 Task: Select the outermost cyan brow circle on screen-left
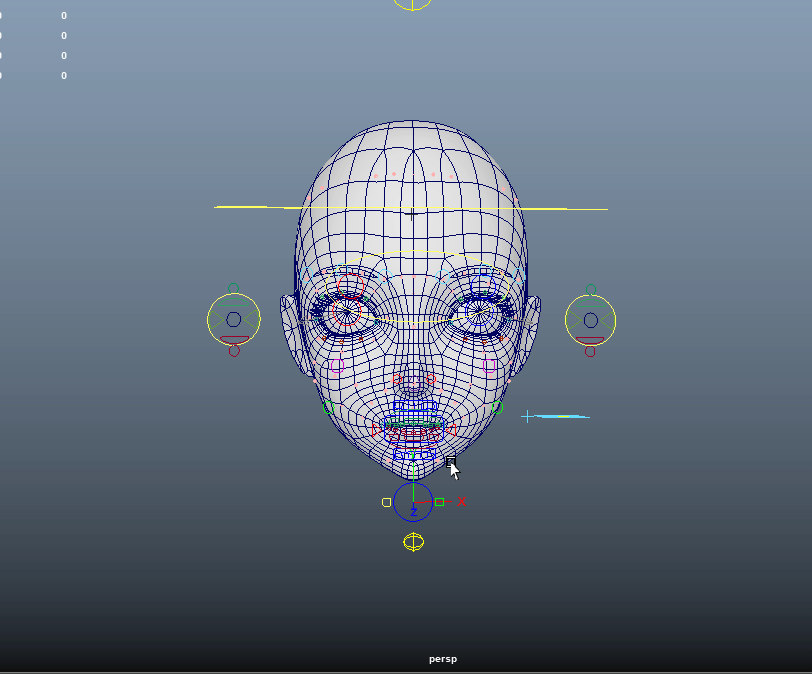[306, 274]
